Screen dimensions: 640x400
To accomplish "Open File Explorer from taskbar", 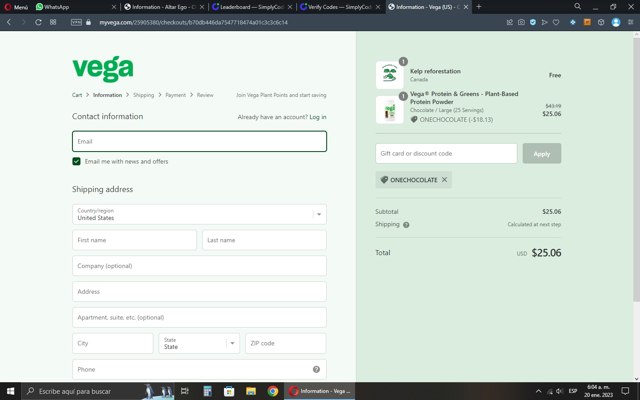I will tap(251, 391).
